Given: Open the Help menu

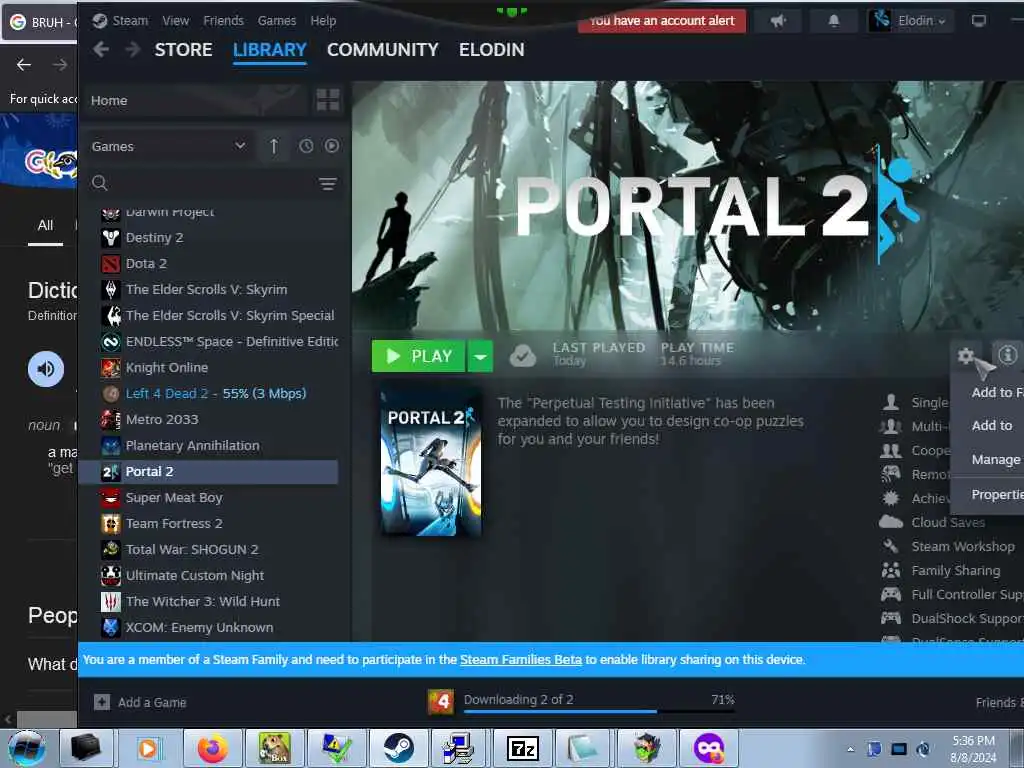Looking at the screenshot, I should 323,21.
